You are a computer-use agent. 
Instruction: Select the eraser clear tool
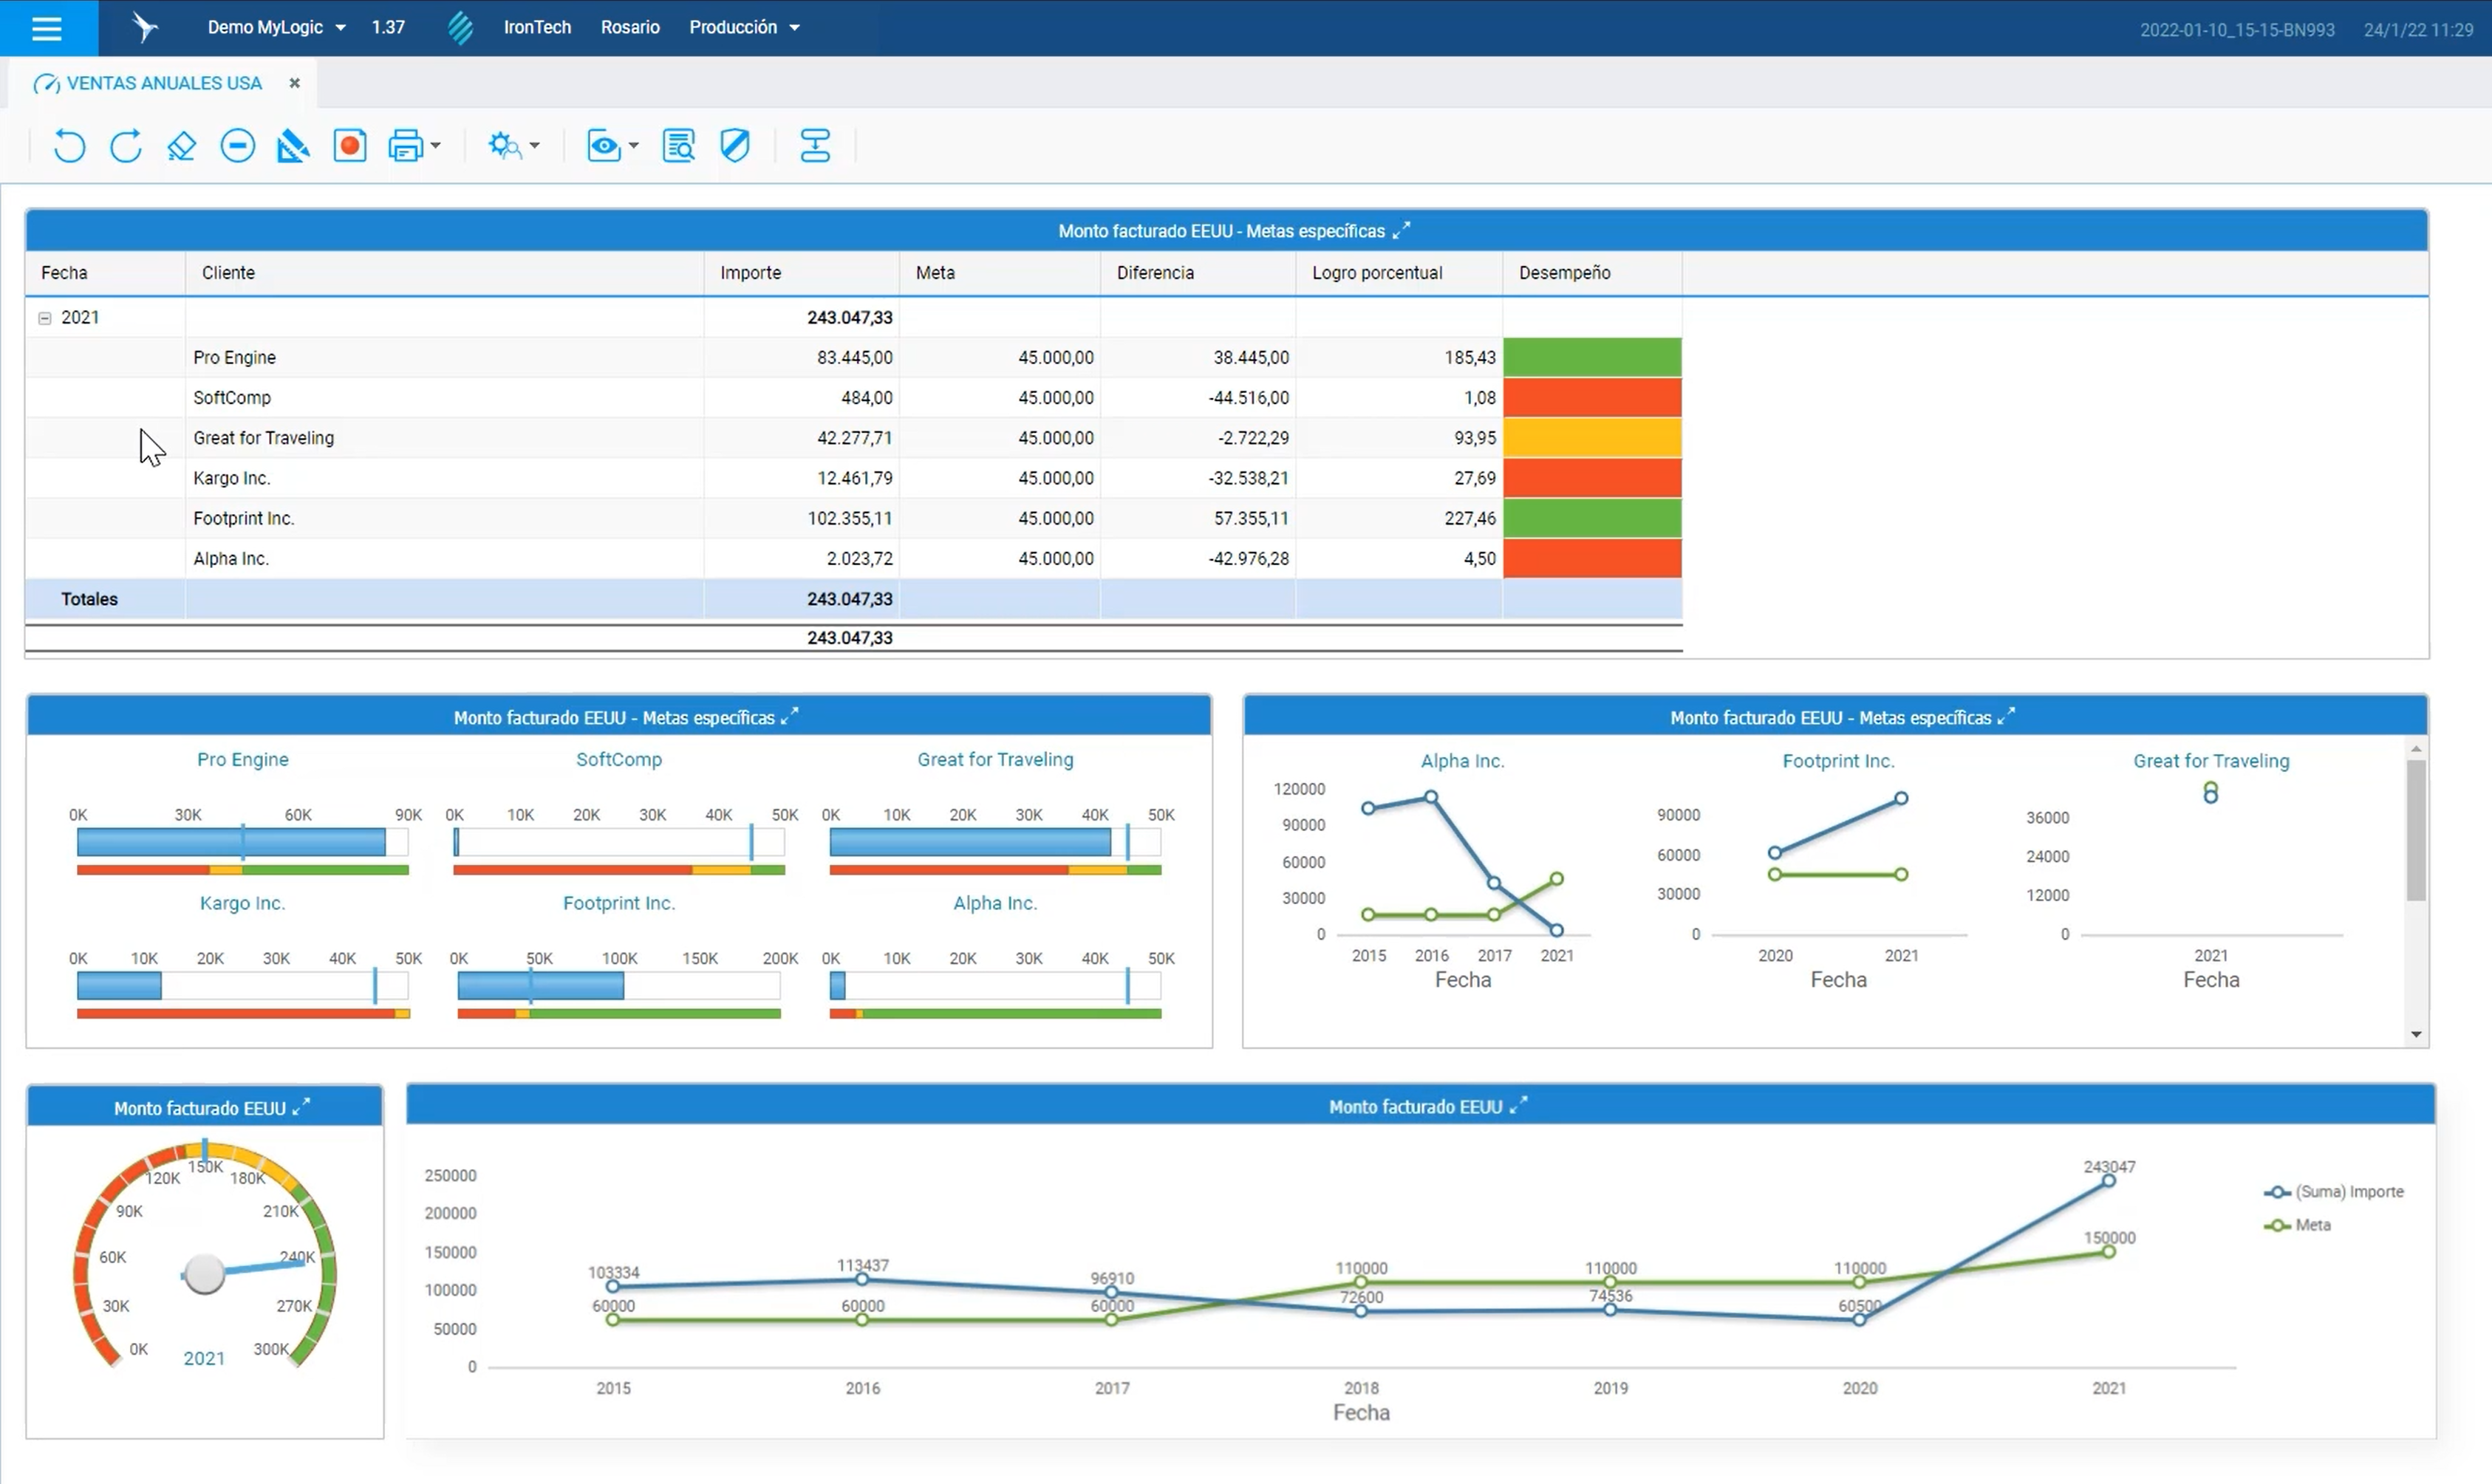[x=182, y=146]
